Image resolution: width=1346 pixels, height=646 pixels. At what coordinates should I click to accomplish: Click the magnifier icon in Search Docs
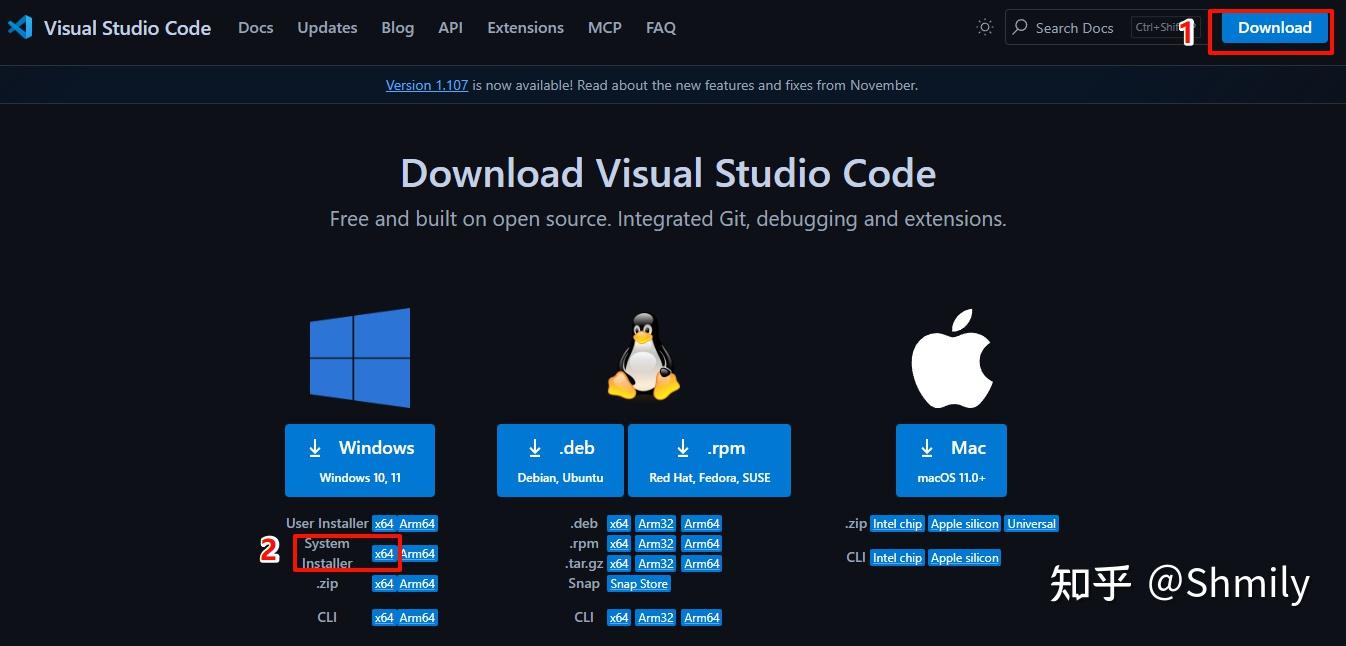point(1020,28)
